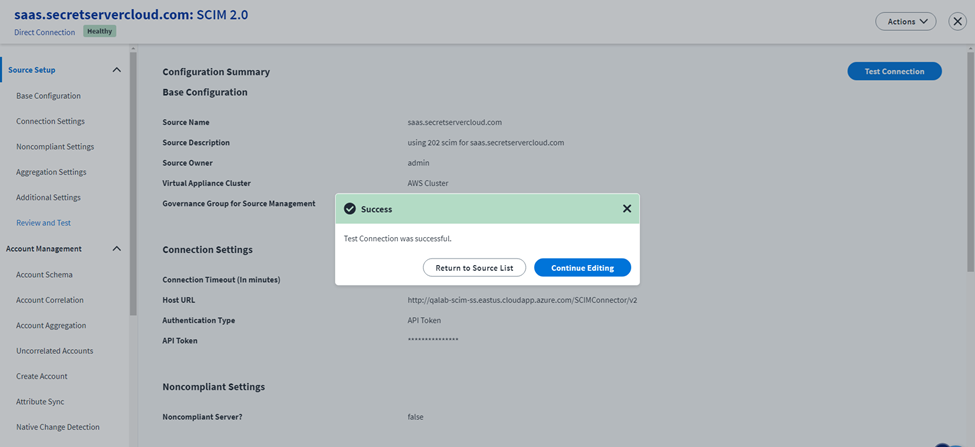Screen dimensions: 975x447
Task: Go to Account Correlation page
Action: [50, 300]
